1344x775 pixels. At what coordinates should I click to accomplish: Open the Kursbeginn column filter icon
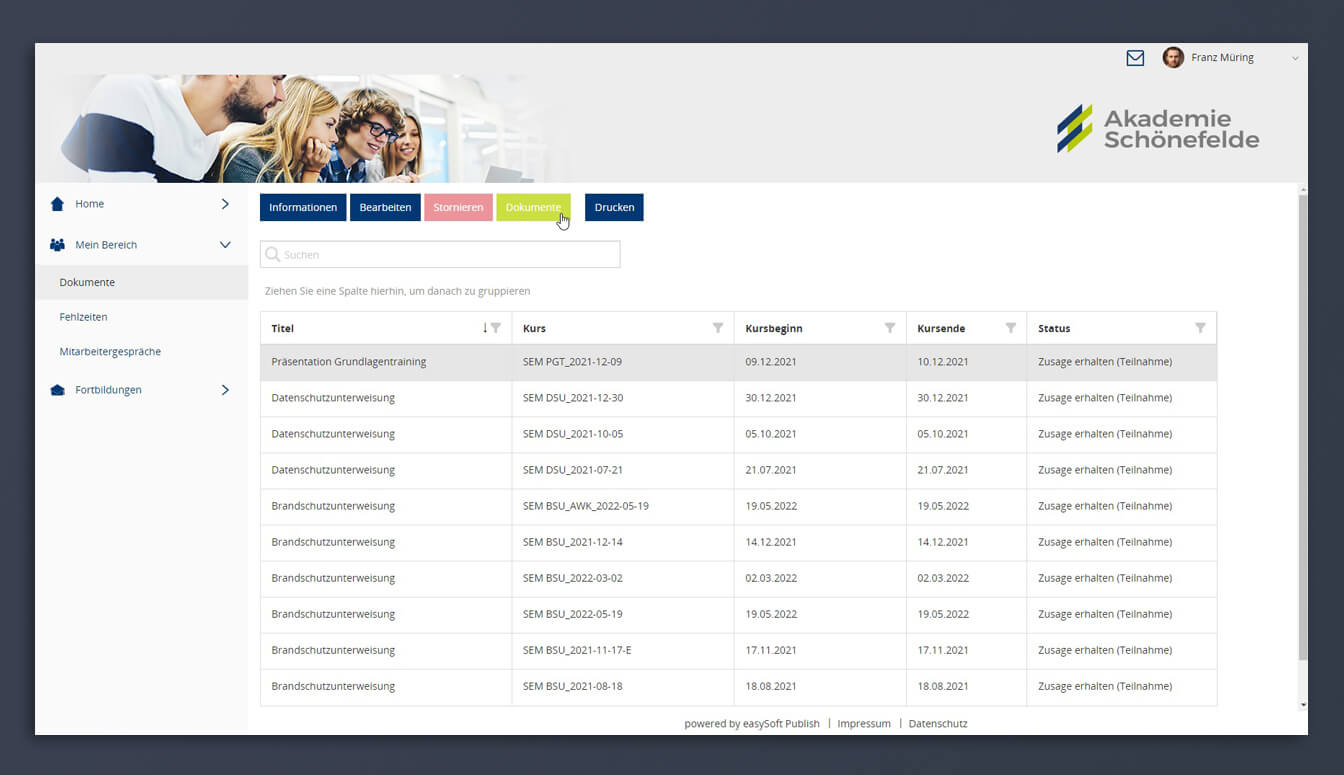point(890,328)
